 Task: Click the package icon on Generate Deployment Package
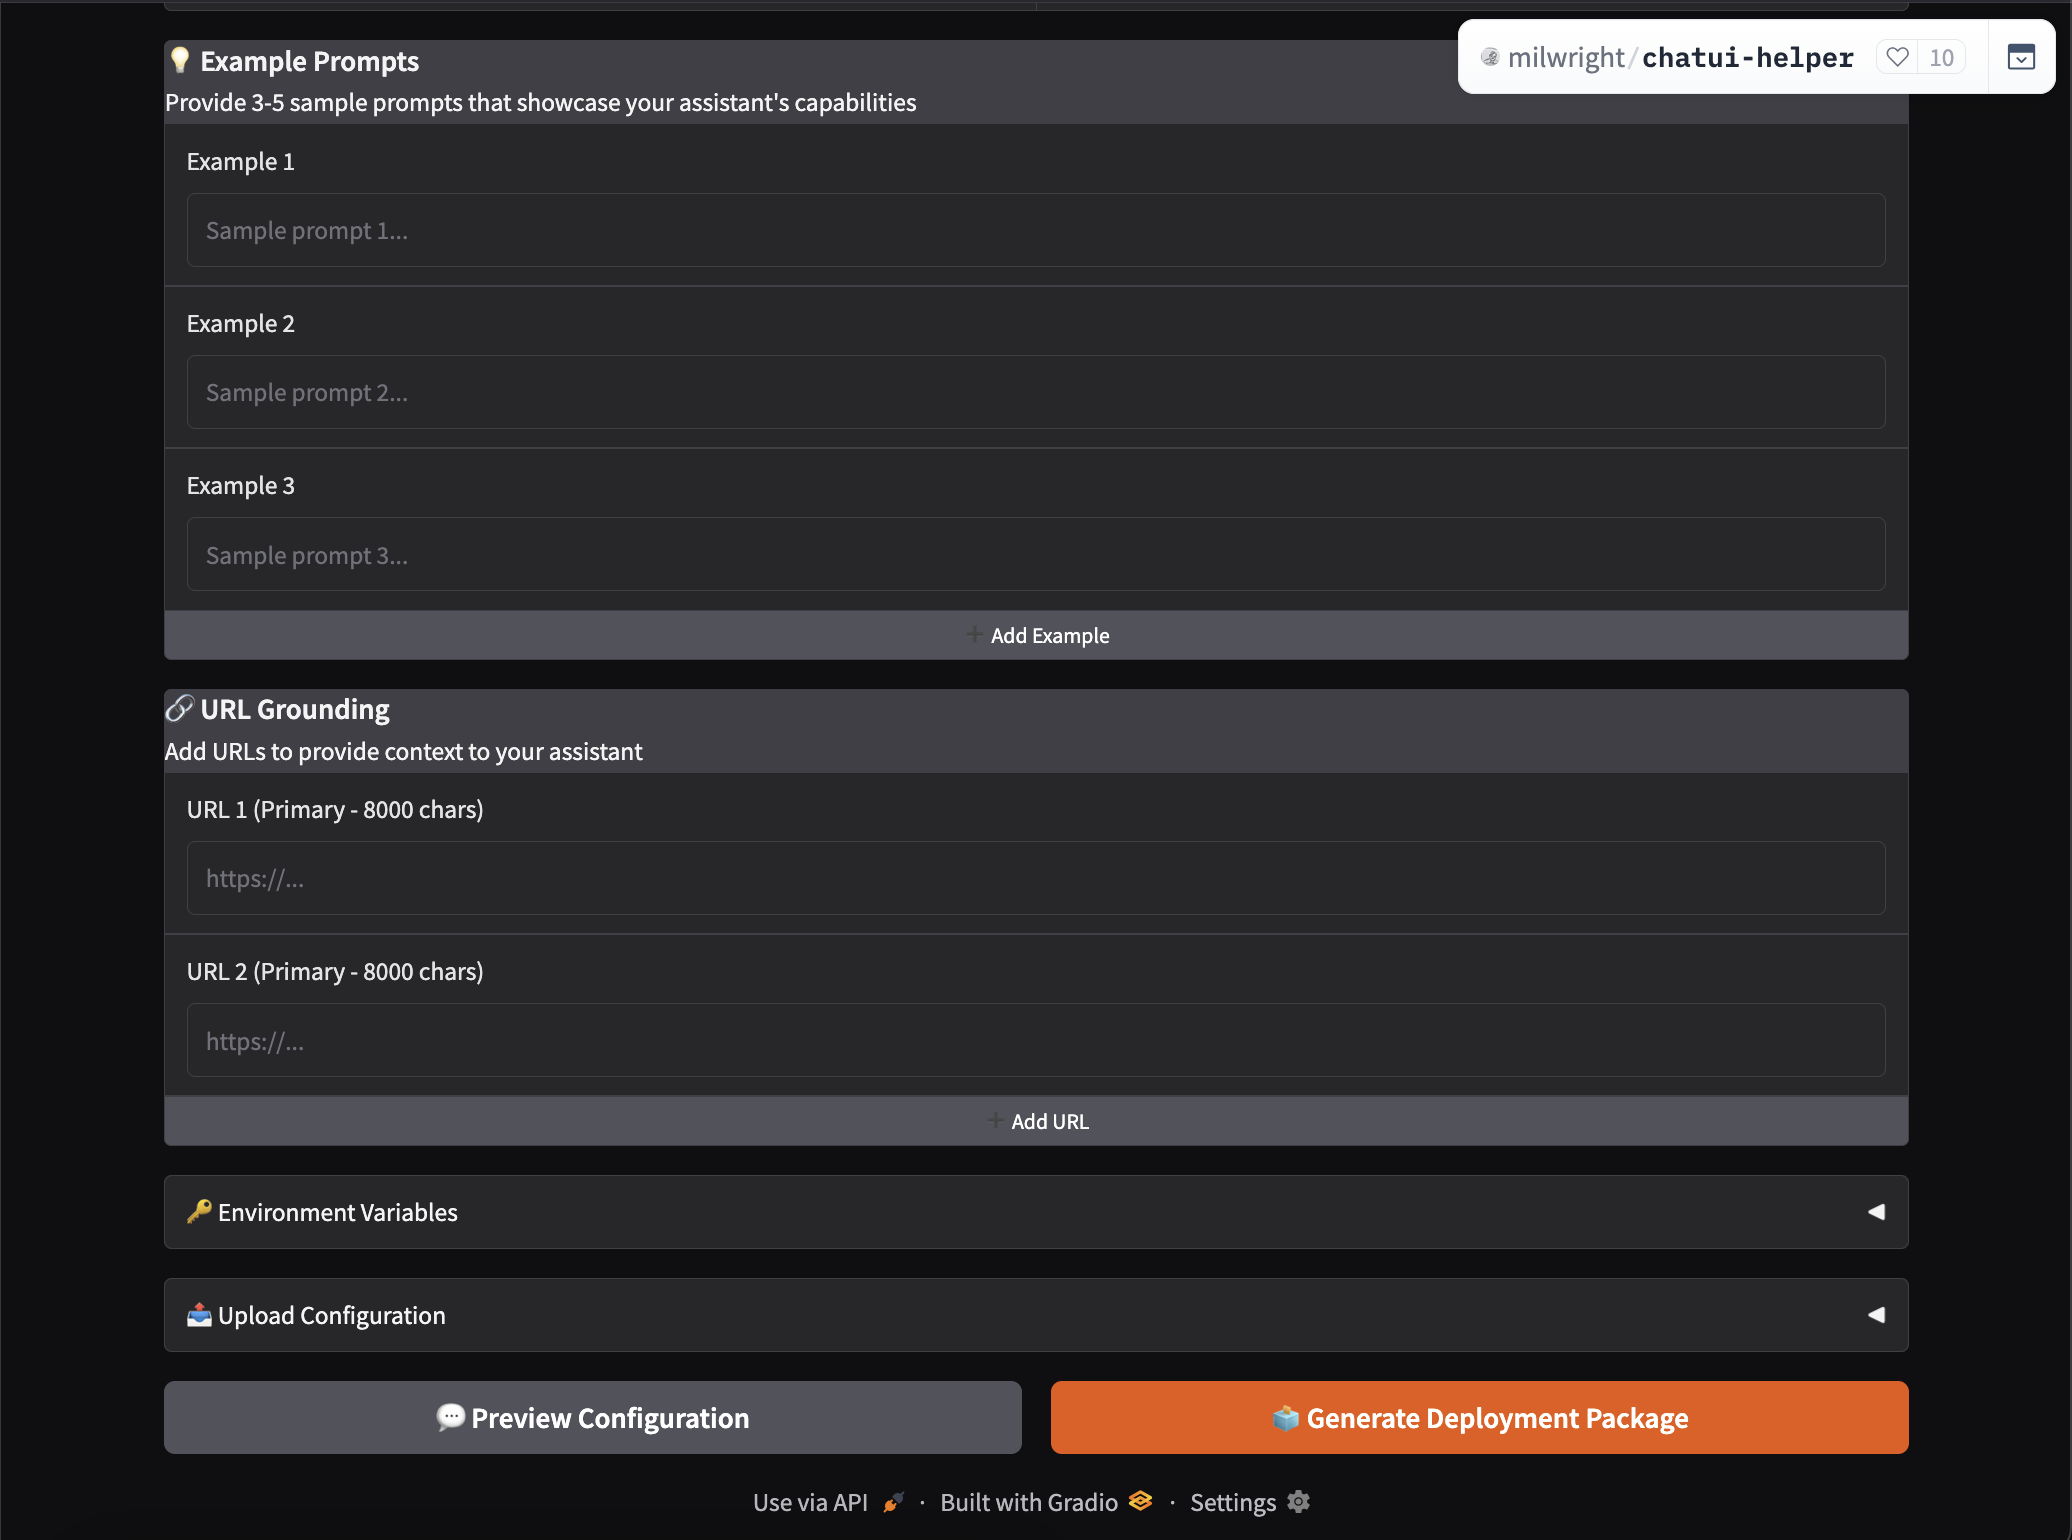pyautogui.click(x=1286, y=1417)
